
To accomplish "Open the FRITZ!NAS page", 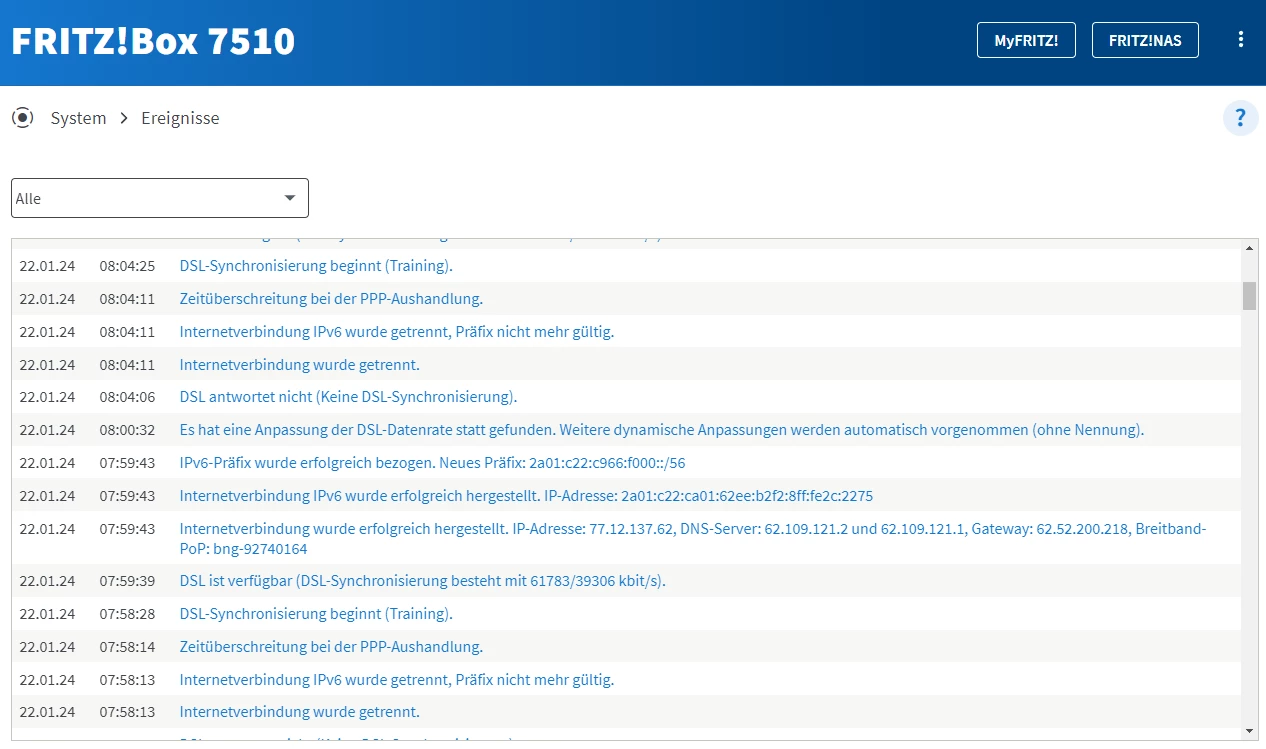I will 1145,40.
